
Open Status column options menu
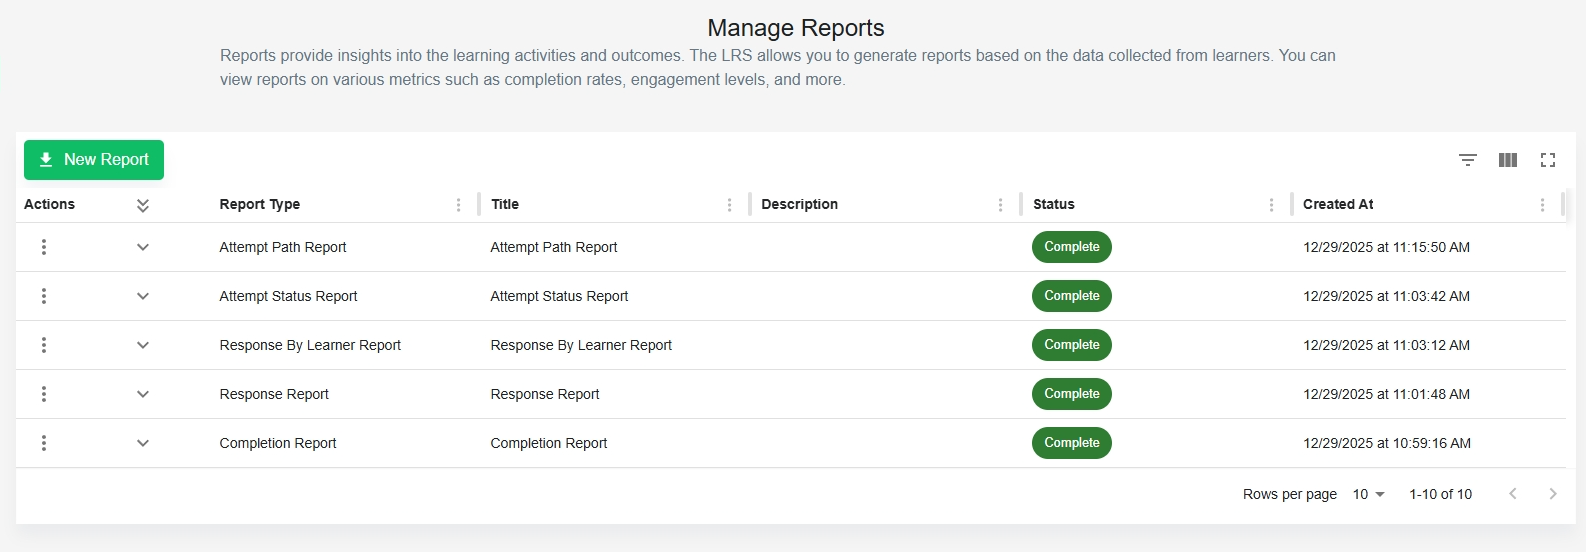tap(1271, 205)
